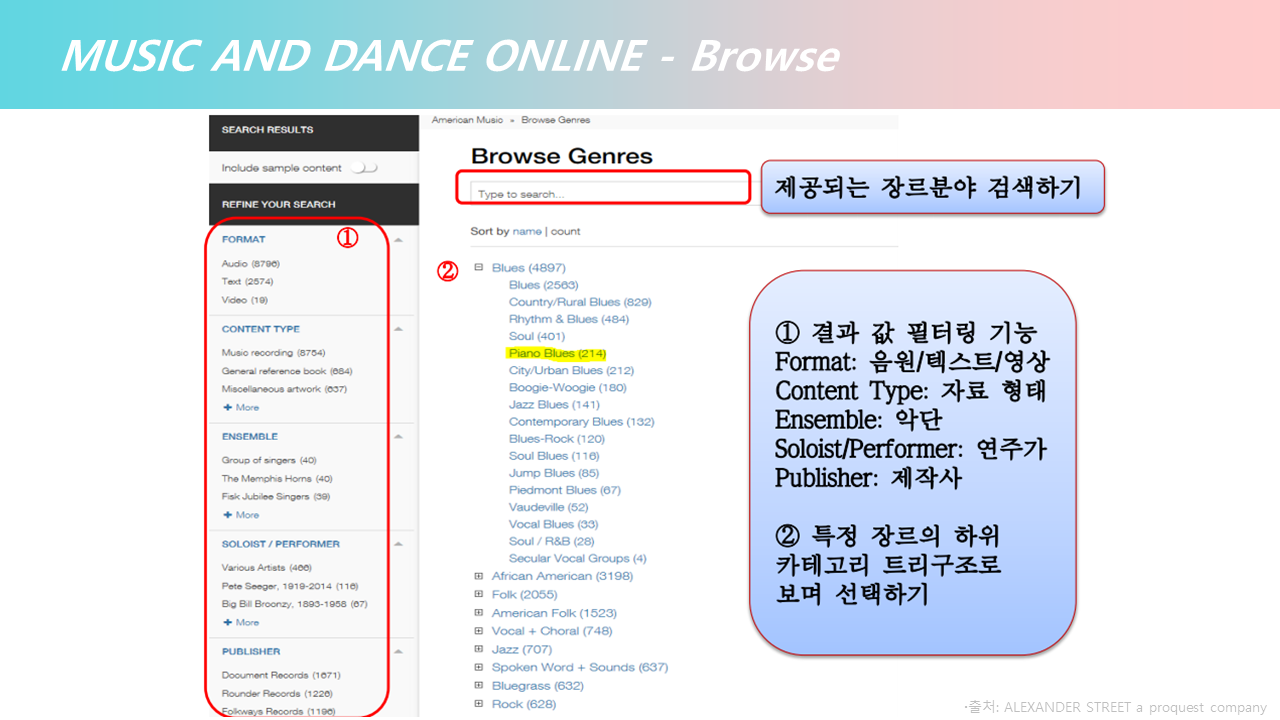Open Piedmont Blues subgenre

[x=565, y=490]
